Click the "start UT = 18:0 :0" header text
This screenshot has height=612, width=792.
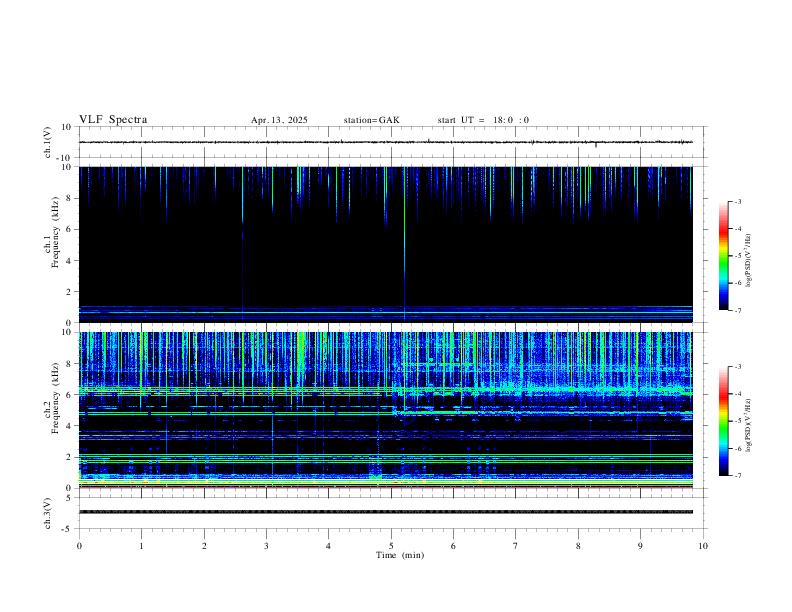pos(483,120)
